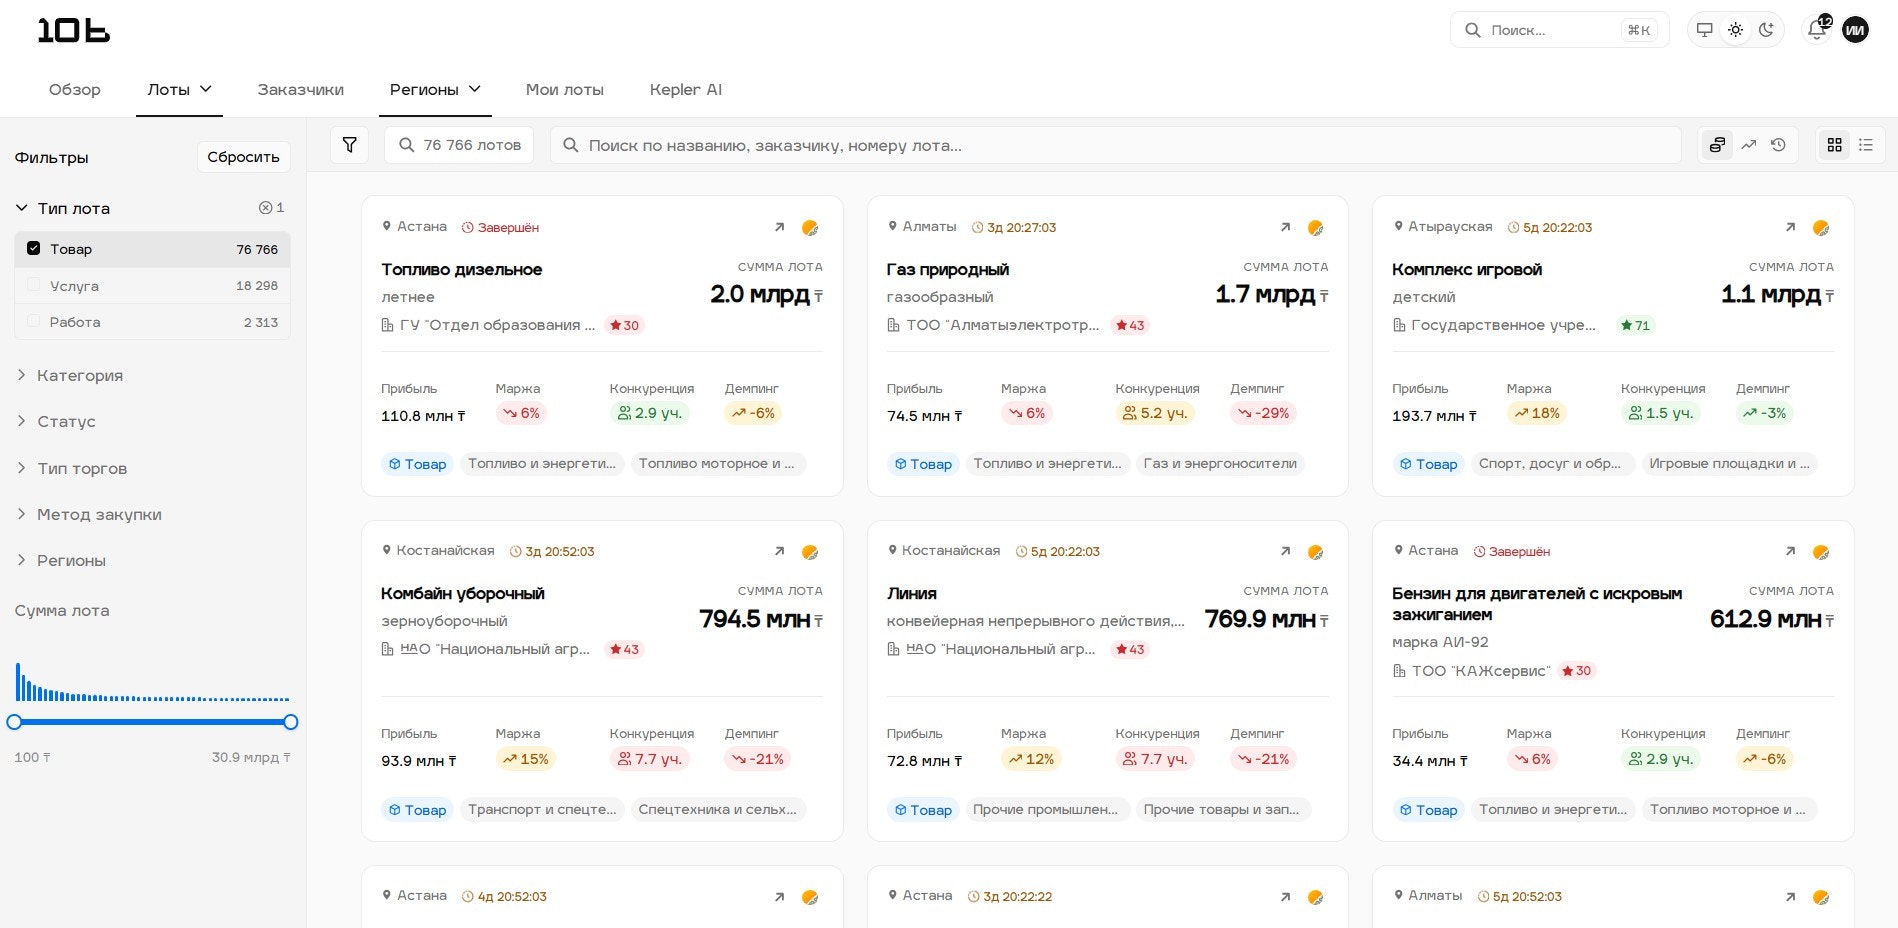Click the 10Б logo
This screenshot has width=1898, height=928.
(74, 30)
